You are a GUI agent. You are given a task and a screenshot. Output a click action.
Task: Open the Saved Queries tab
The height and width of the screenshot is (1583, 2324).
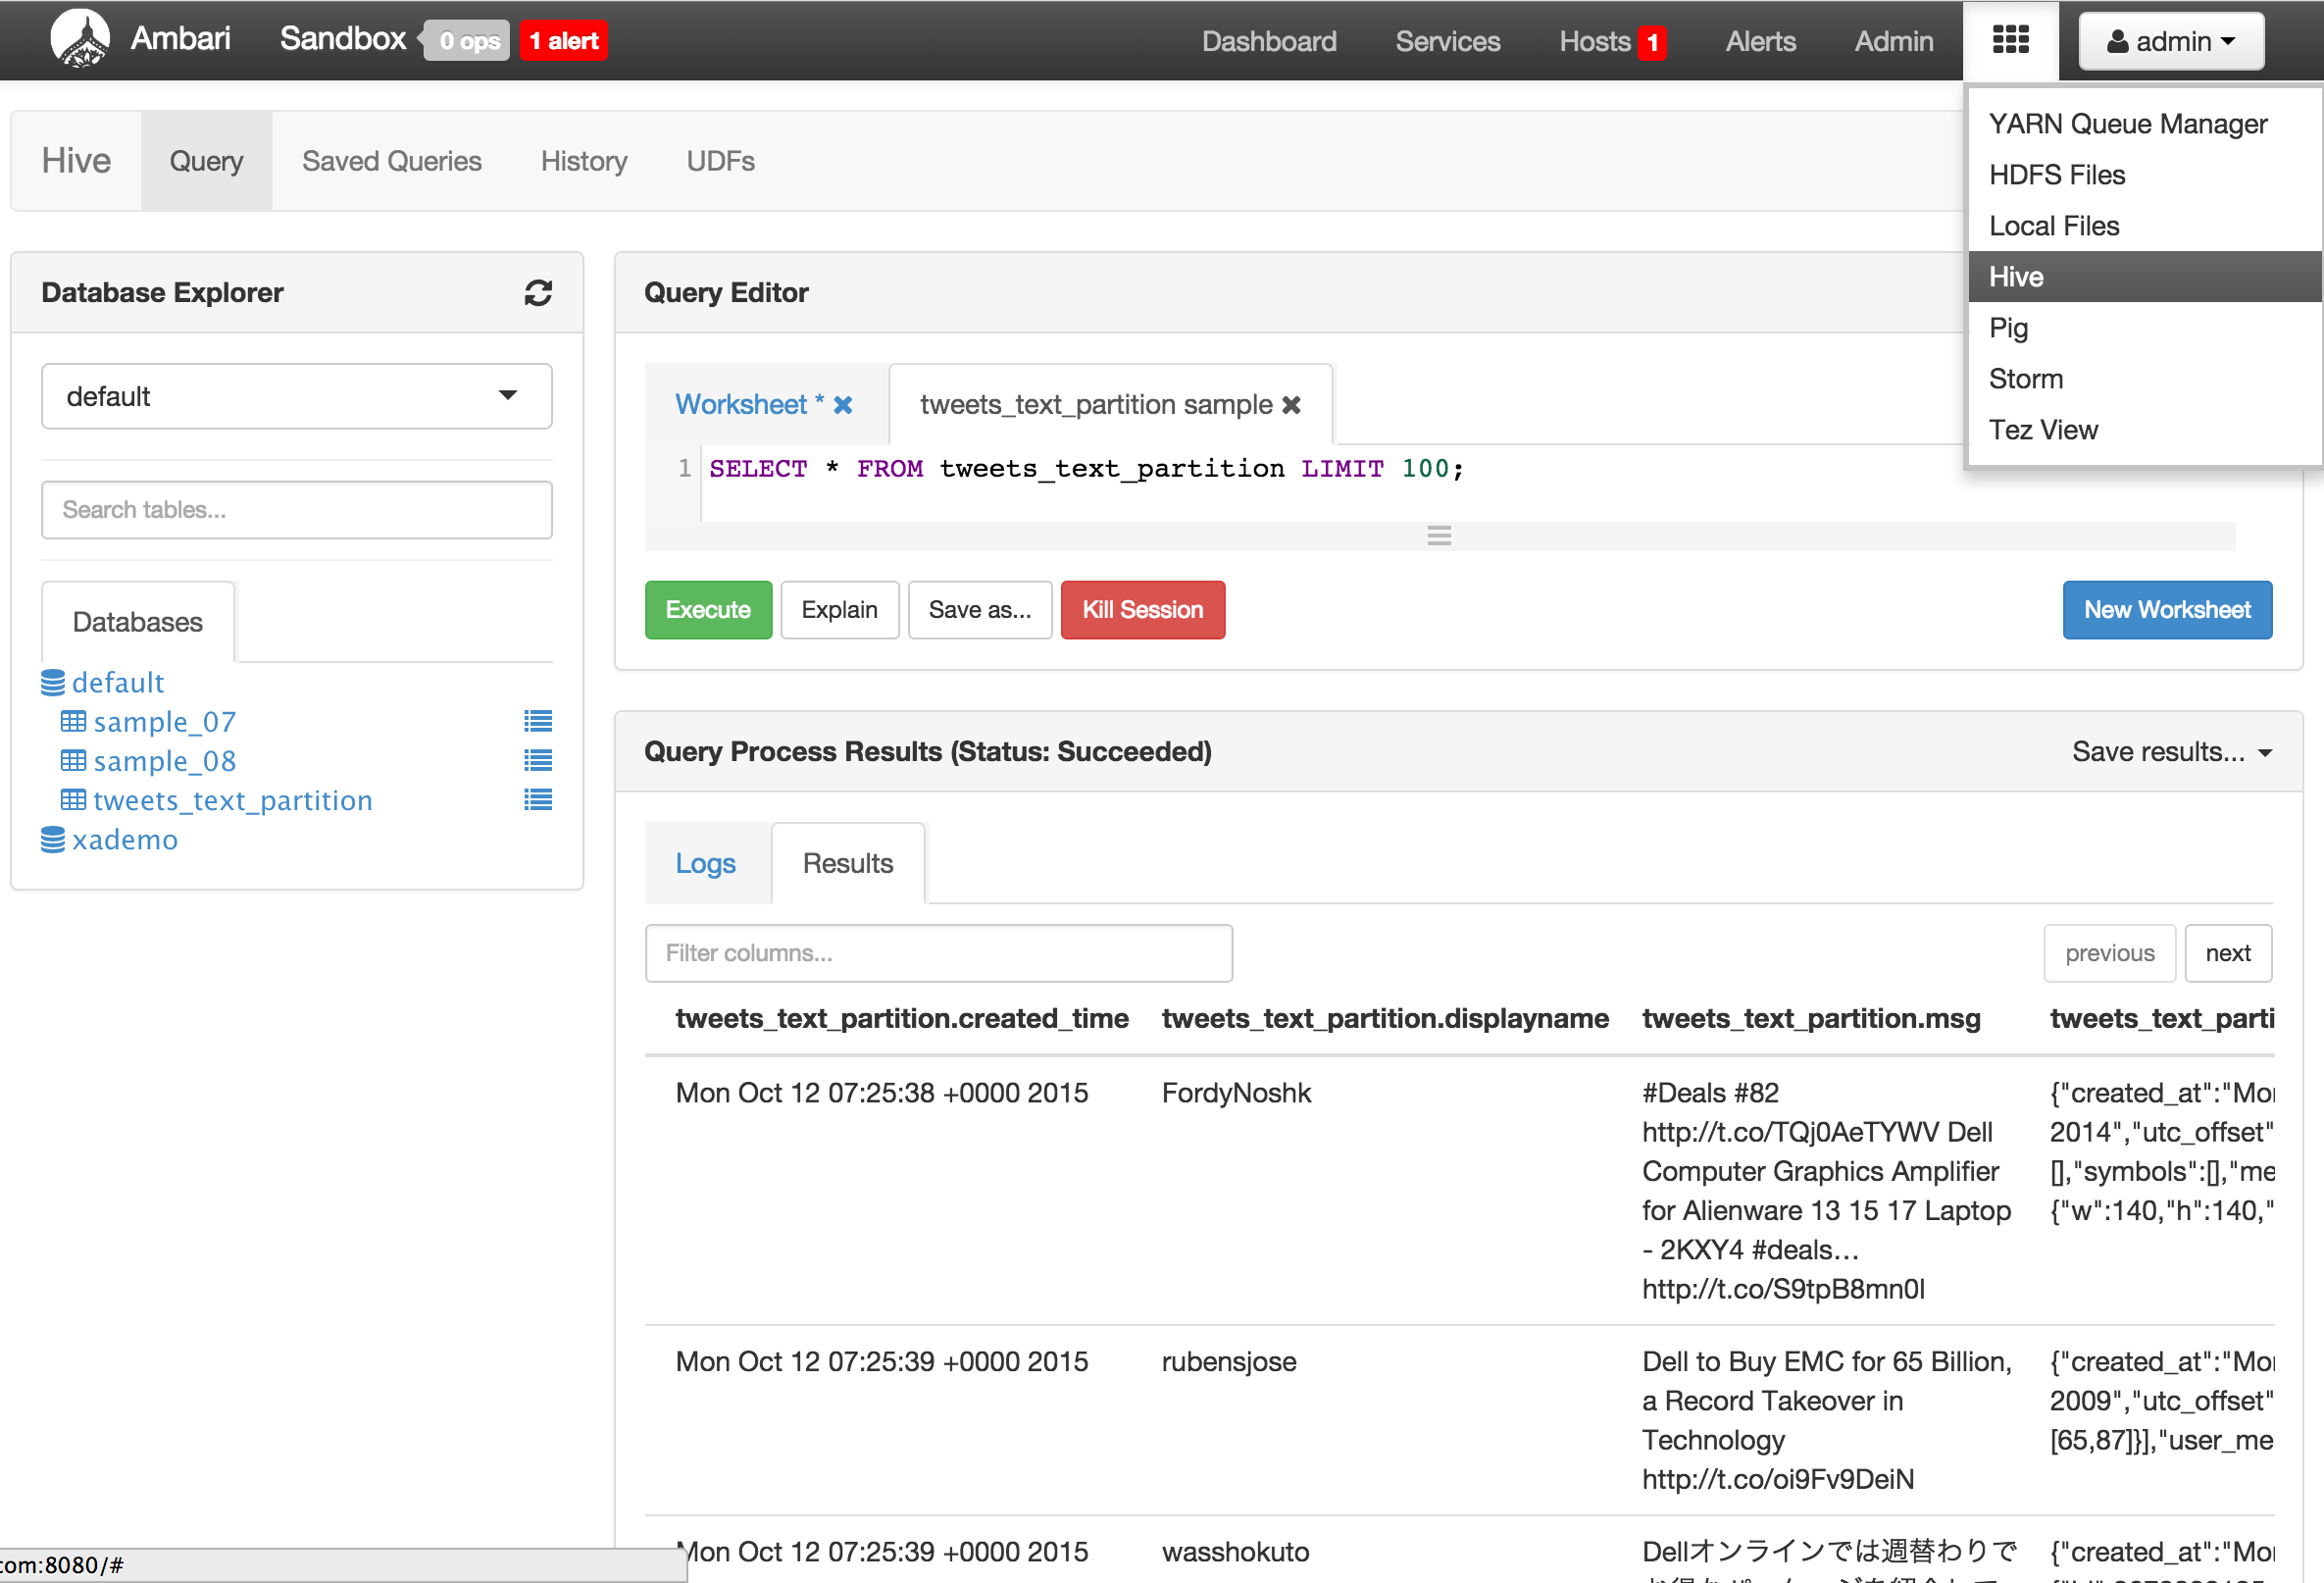pyautogui.click(x=391, y=161)
